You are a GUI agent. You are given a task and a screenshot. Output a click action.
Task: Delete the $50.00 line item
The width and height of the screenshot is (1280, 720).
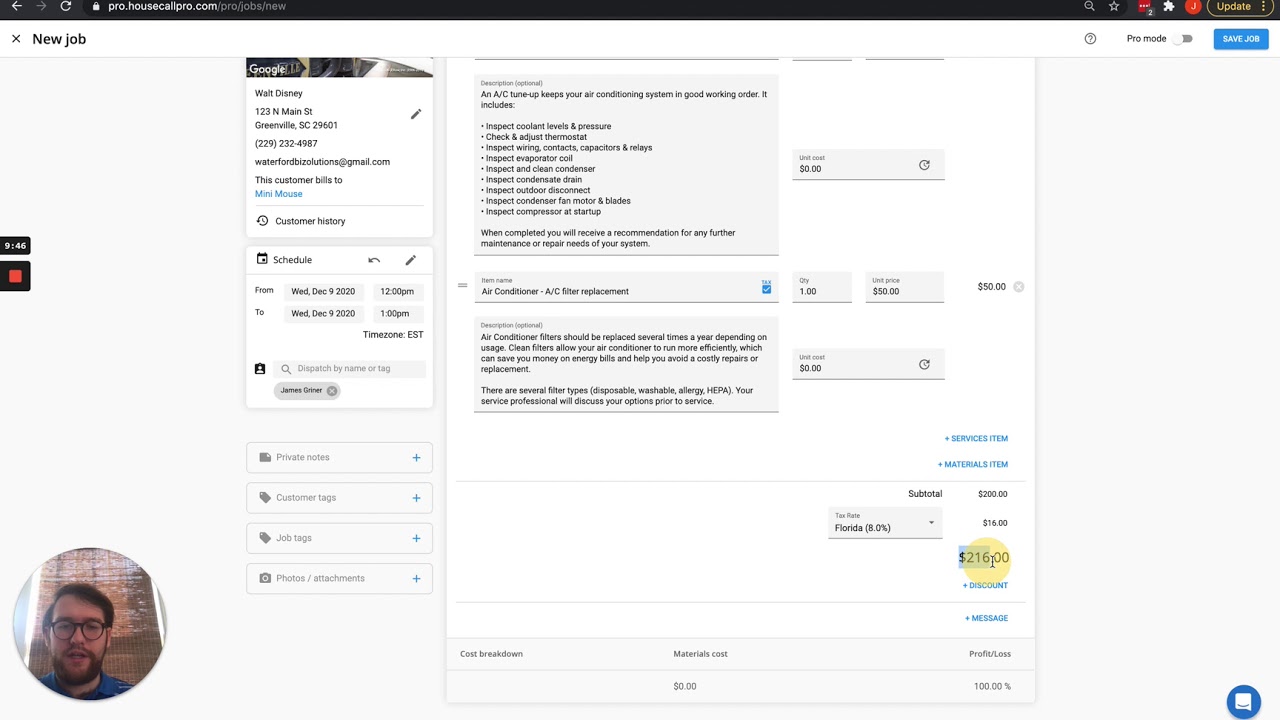[x=1018, y=287]
